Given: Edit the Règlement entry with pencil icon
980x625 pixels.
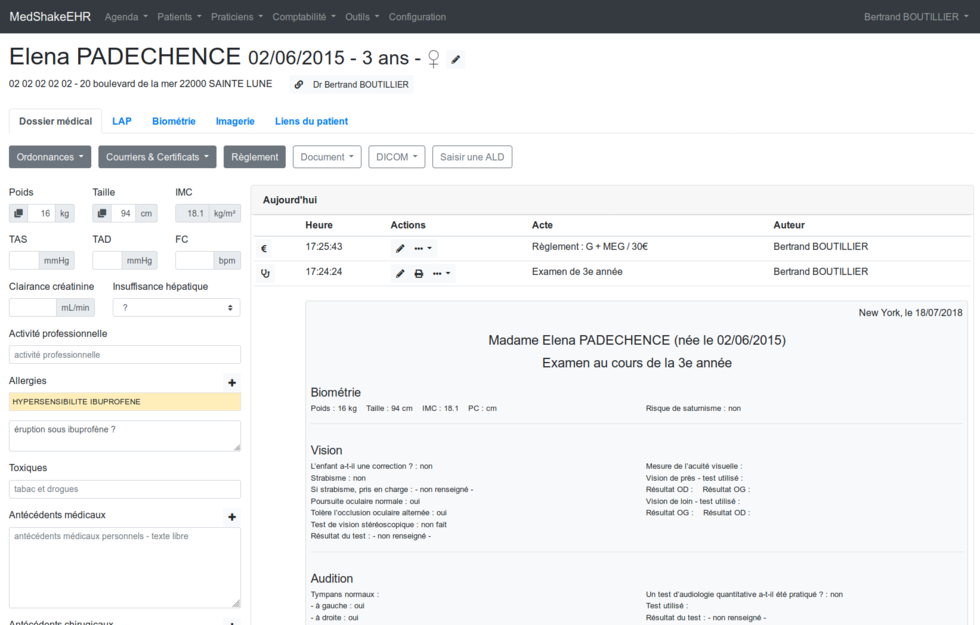Looking at the screenshot, I should [400, 248].
